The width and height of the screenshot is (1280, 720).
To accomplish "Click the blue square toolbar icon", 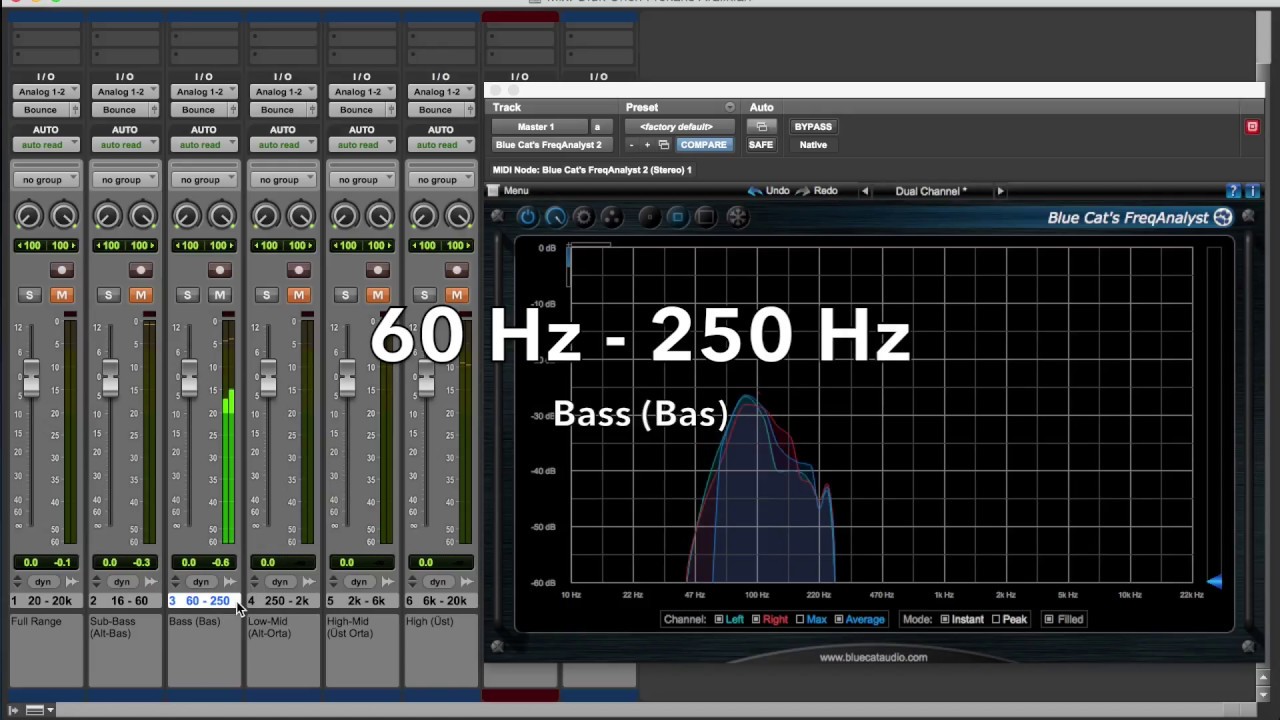I will point(677,217).
